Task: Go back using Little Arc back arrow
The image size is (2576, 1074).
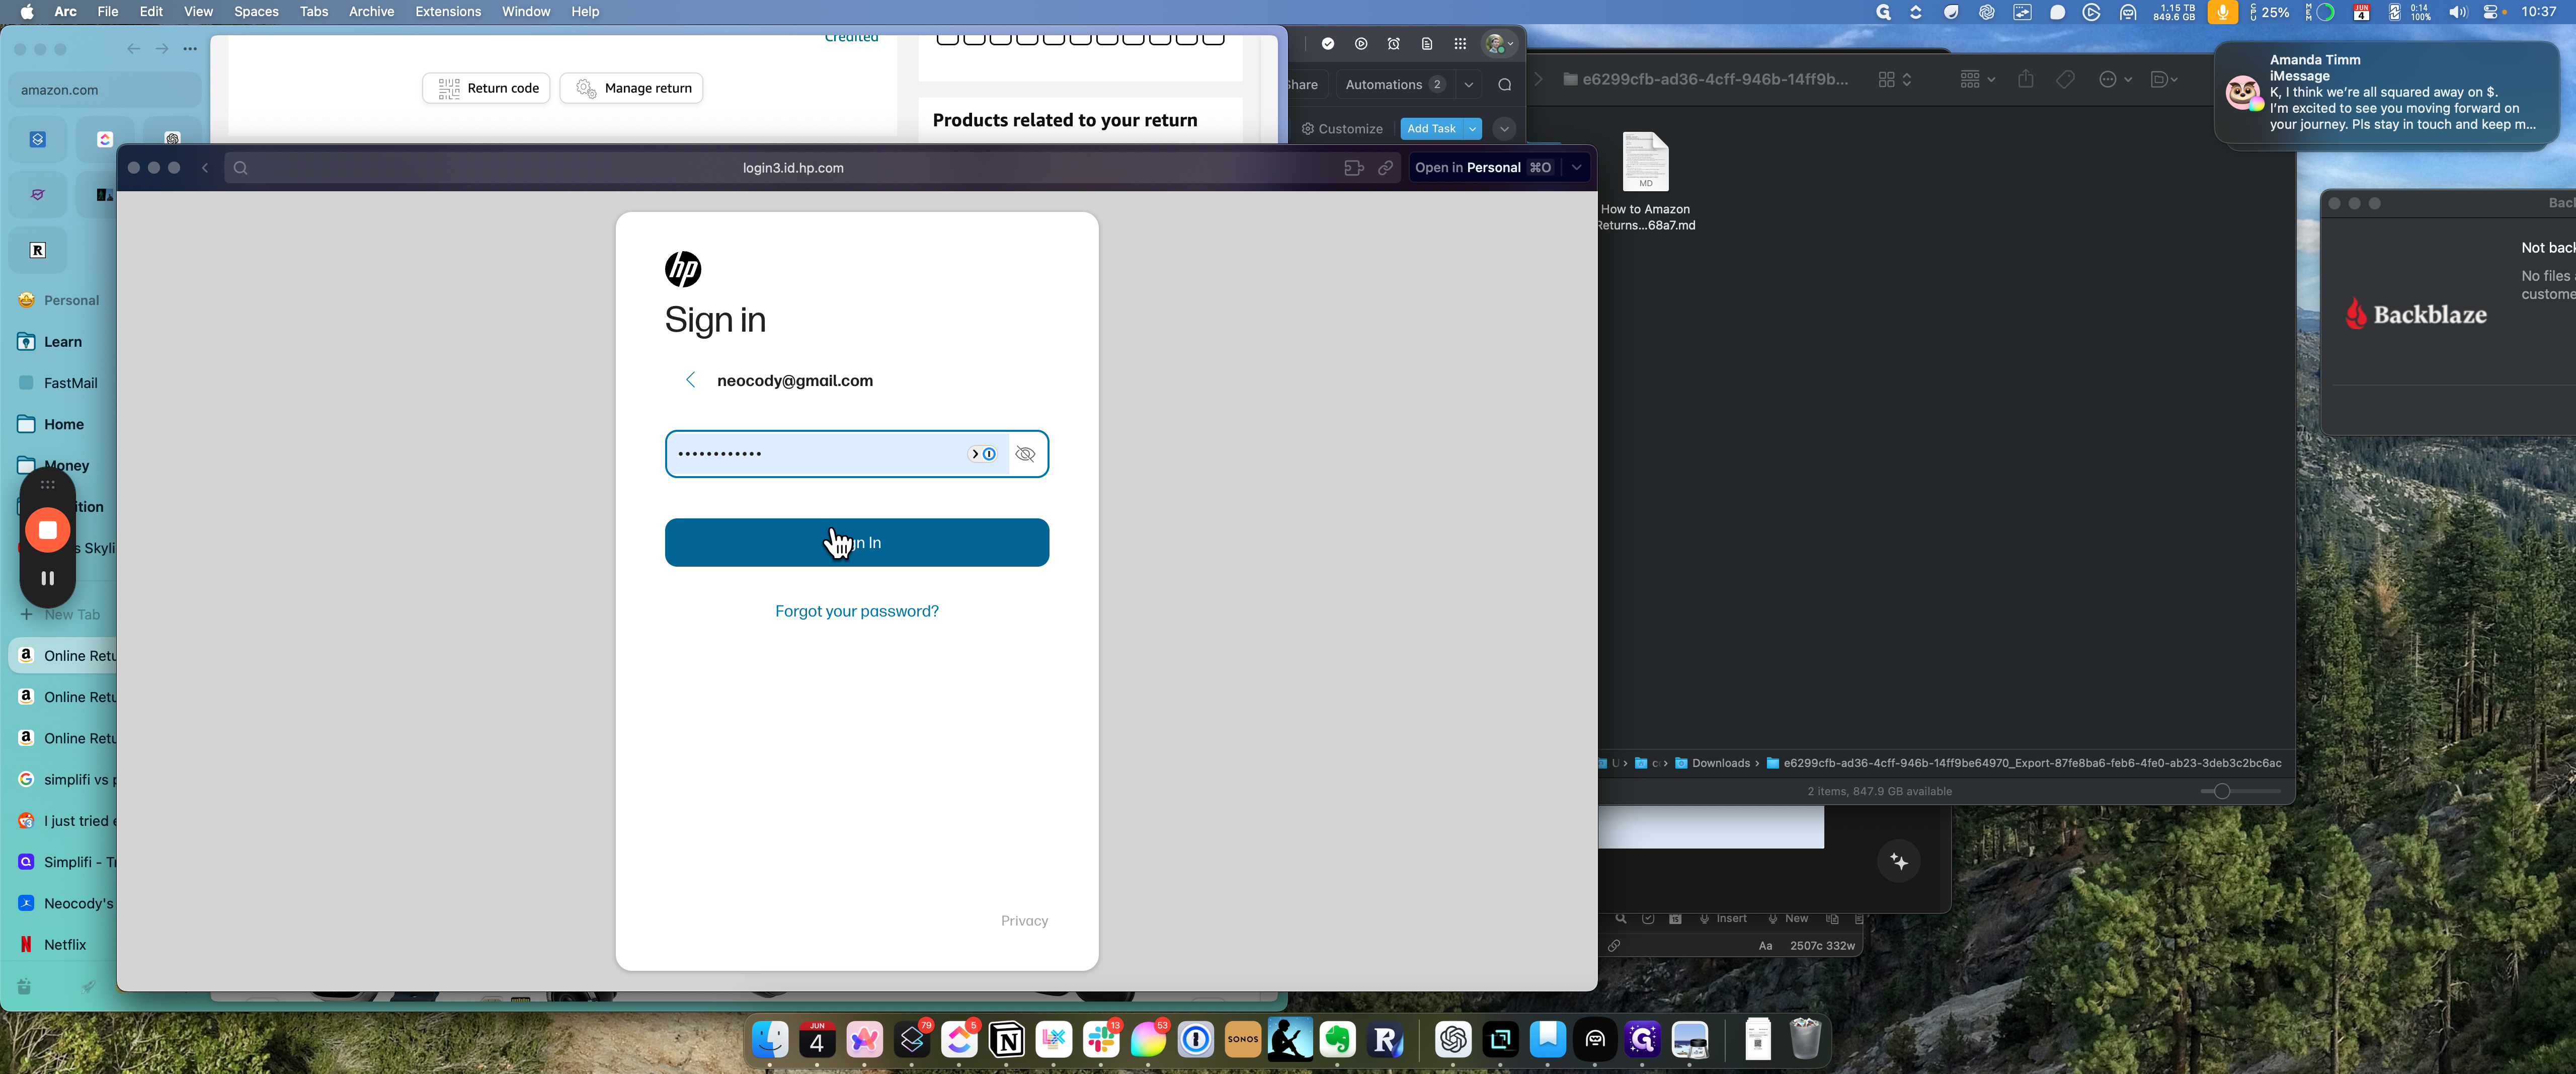Action: point(205,168)
